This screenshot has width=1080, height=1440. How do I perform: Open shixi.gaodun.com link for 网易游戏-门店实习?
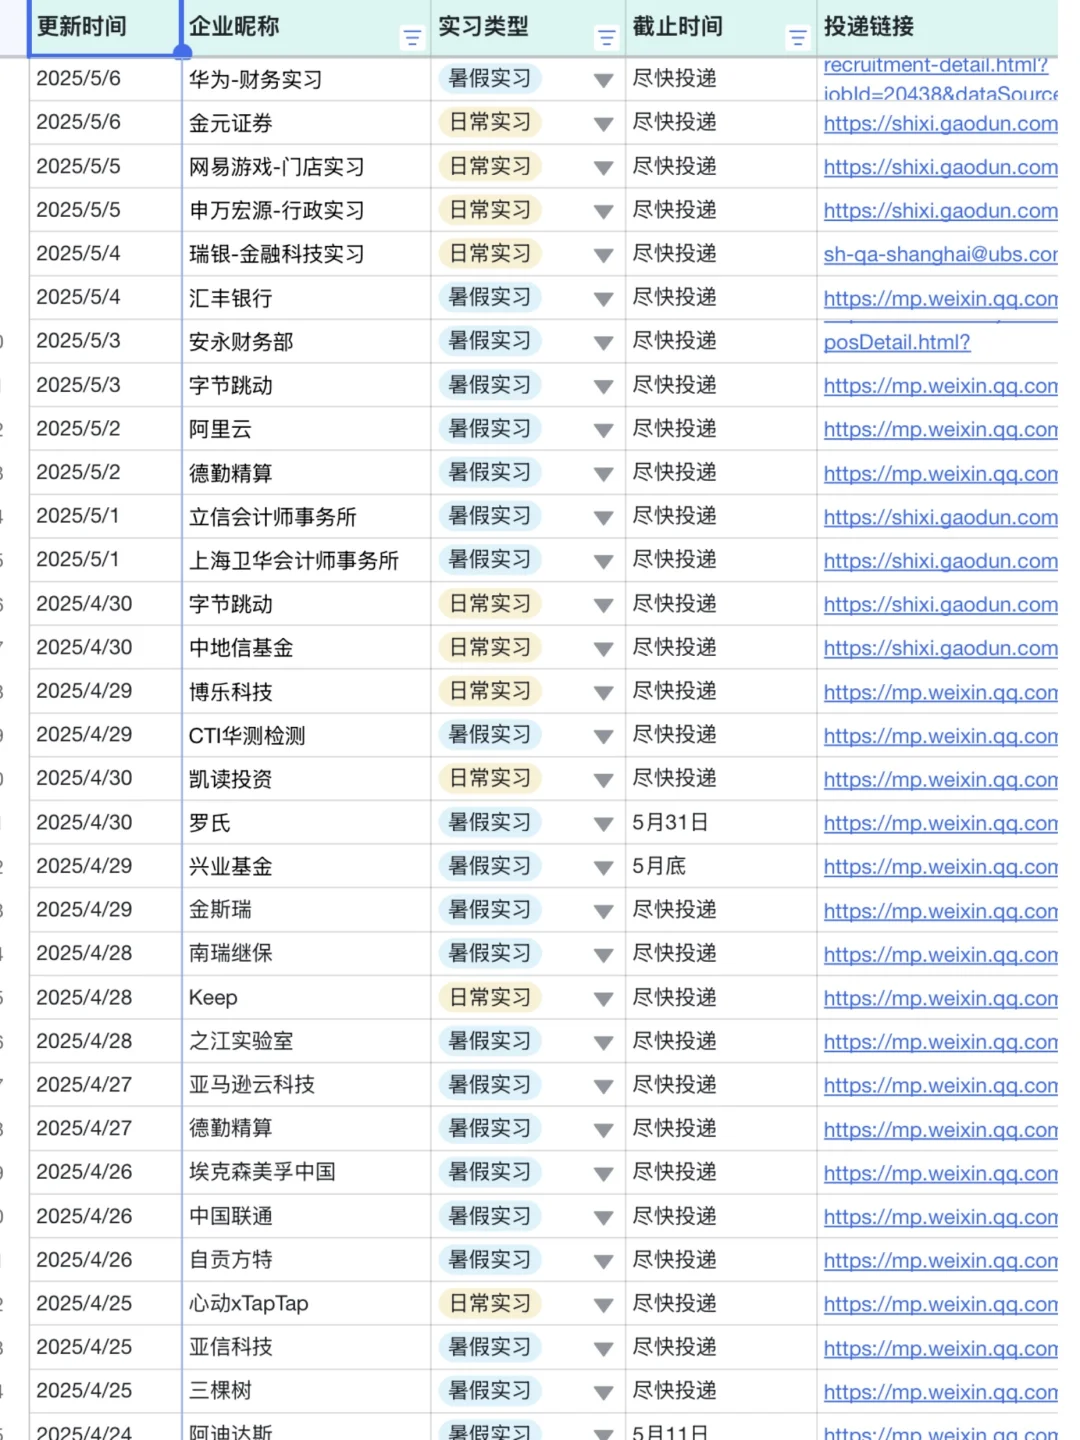(940, 168)
